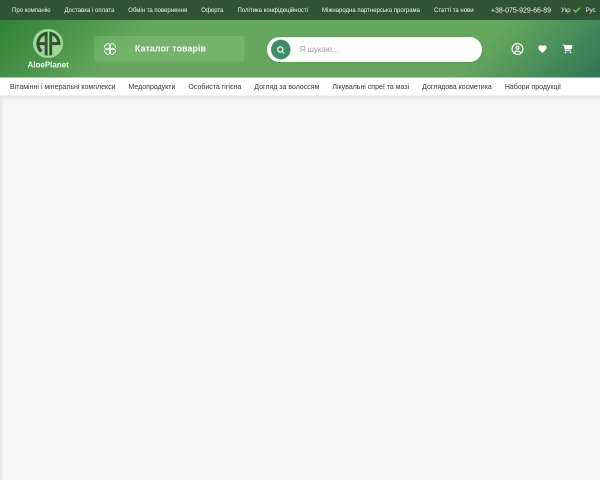The height and width of the screenshot is (480, 600).
Task: Switch language to Рус
Action: pos(590,10)
